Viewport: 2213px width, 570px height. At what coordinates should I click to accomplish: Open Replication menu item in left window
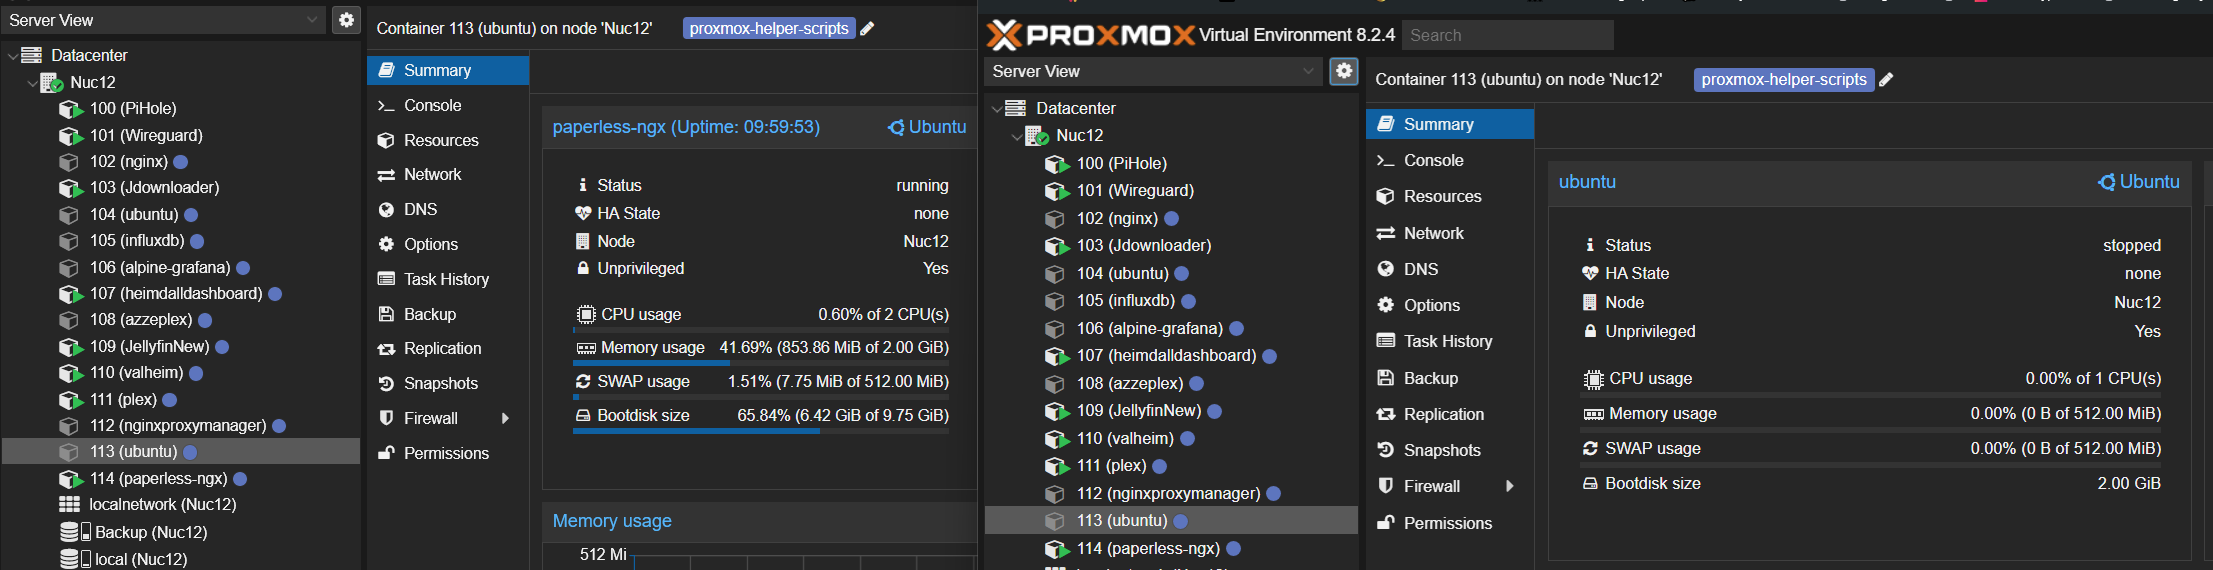point(448,348)
